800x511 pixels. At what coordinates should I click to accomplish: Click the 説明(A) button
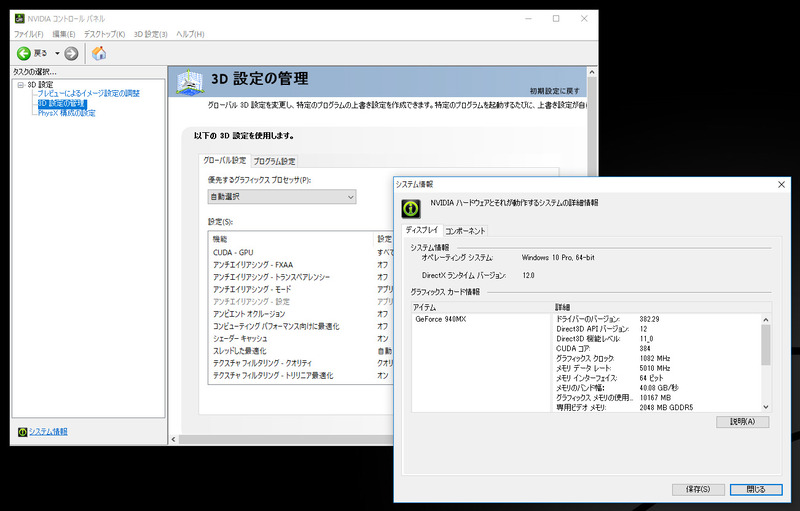click(742, 422)
